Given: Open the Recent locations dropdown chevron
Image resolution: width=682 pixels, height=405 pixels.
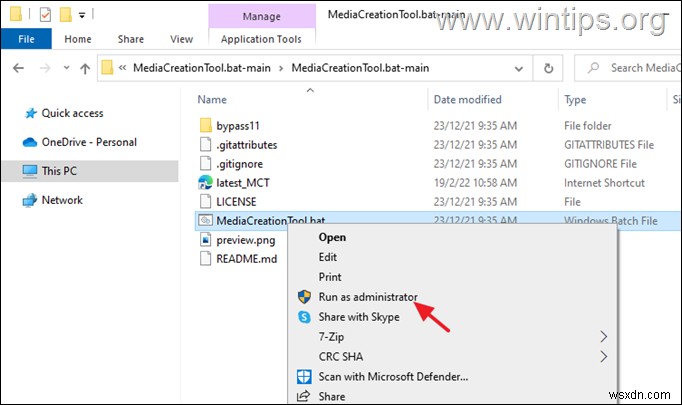Looking at the screenshot, I should click(66, 68).
